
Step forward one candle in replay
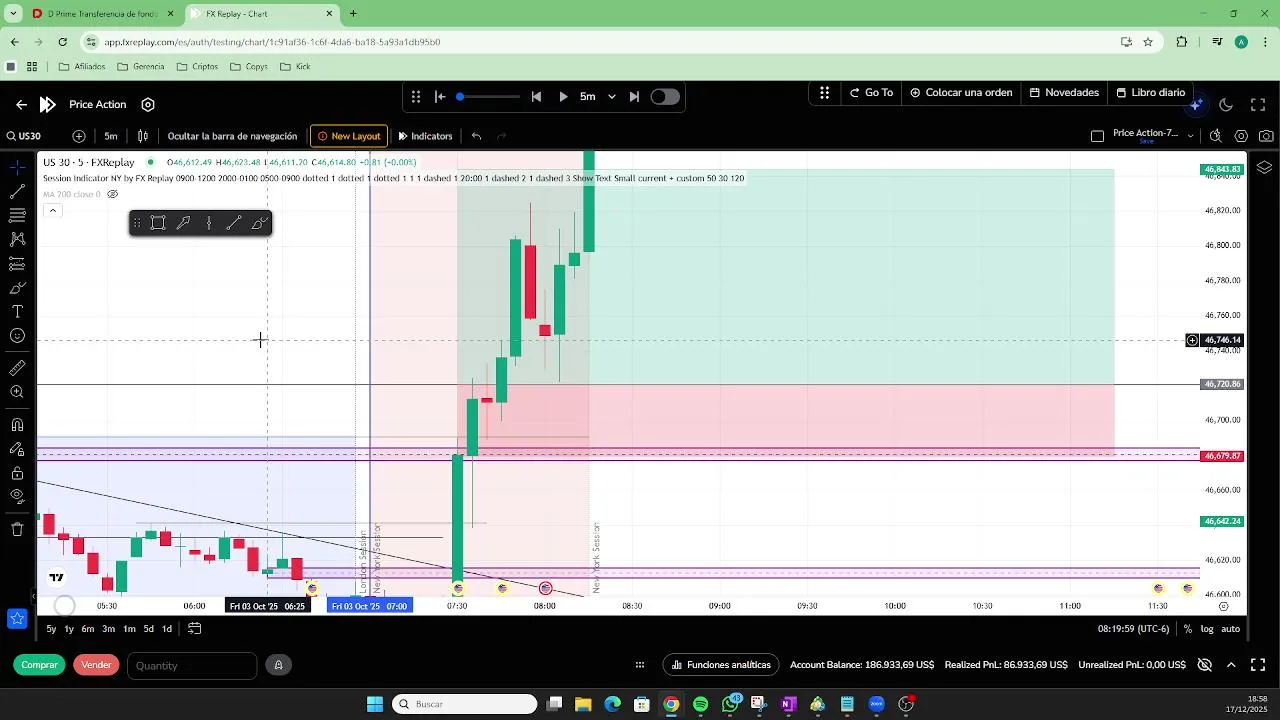tap(634, 97)
